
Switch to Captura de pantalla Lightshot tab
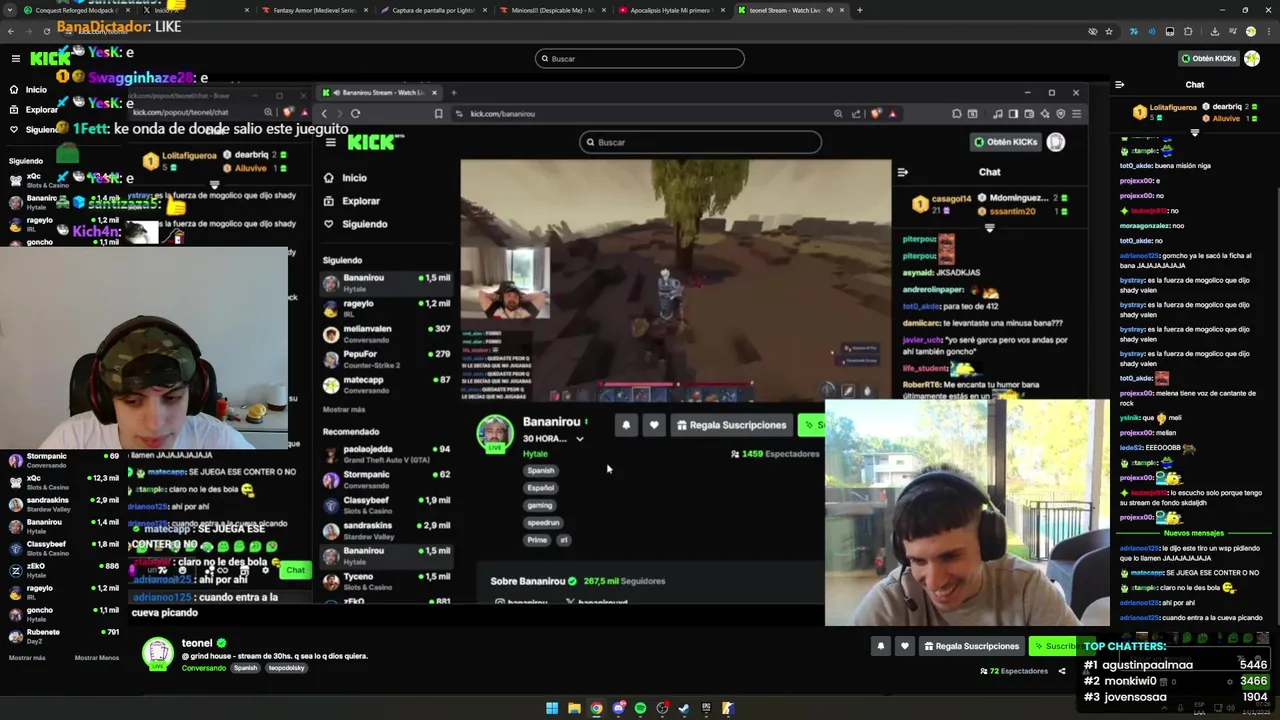434,10
